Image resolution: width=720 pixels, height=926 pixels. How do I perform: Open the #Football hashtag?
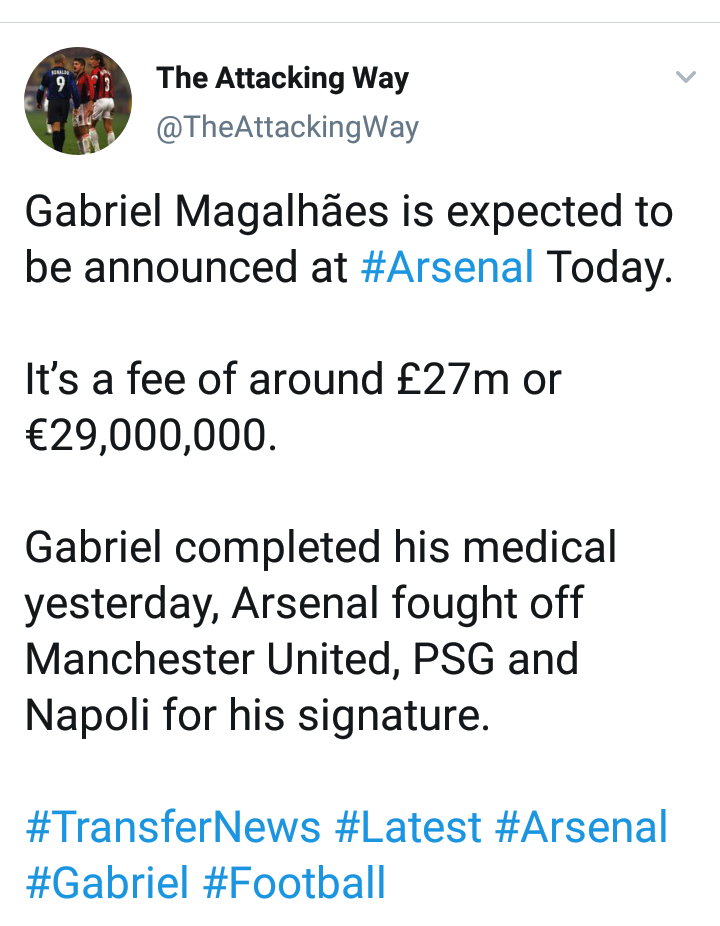point(294,883)
